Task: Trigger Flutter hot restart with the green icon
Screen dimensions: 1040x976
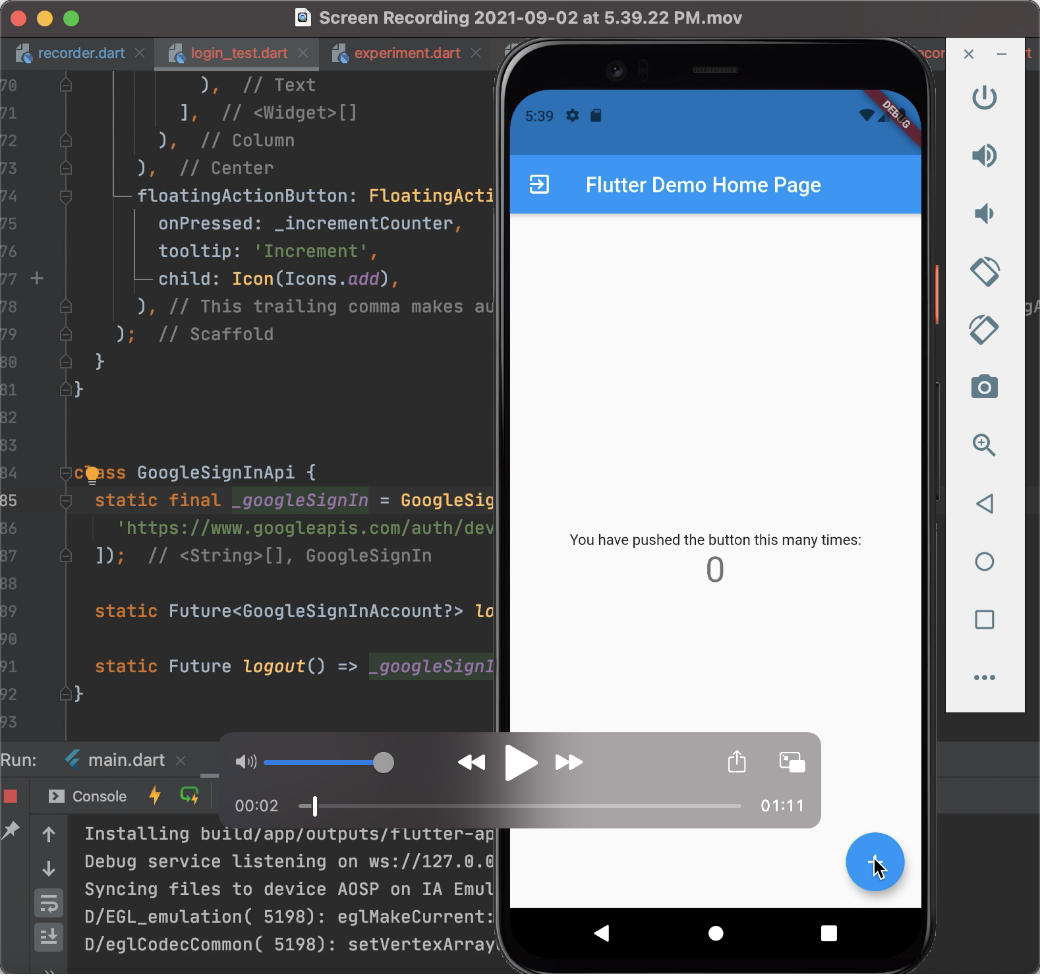Action: [190, 796]
